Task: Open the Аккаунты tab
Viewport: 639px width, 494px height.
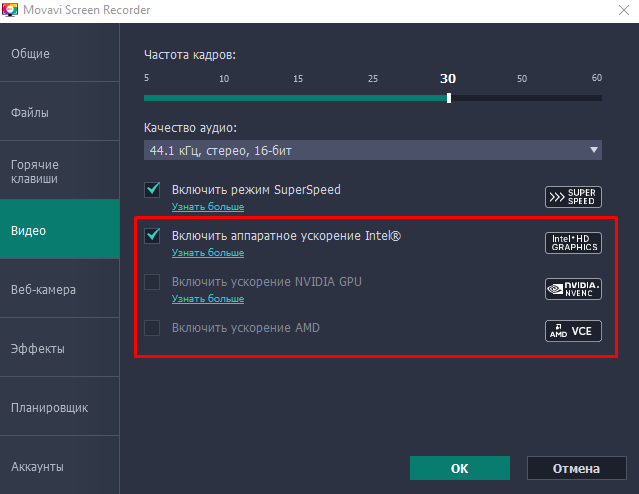Action: pyautogui.click(x=59, y=465)
